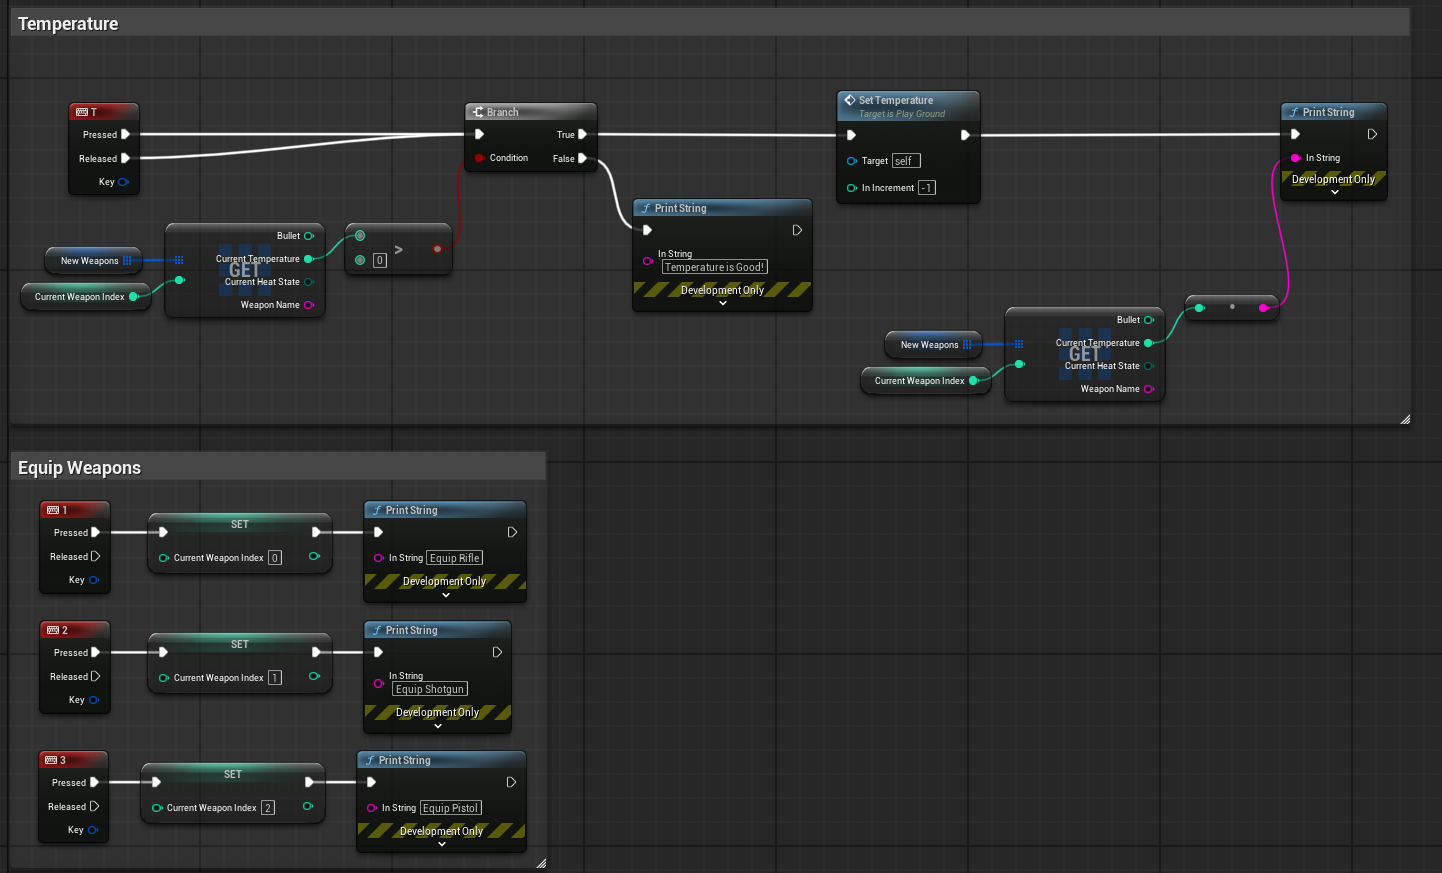Screen dimensions: 1442x873
Task: Click the Branch node's Condition input pin
Action: (x=480, y=158)
